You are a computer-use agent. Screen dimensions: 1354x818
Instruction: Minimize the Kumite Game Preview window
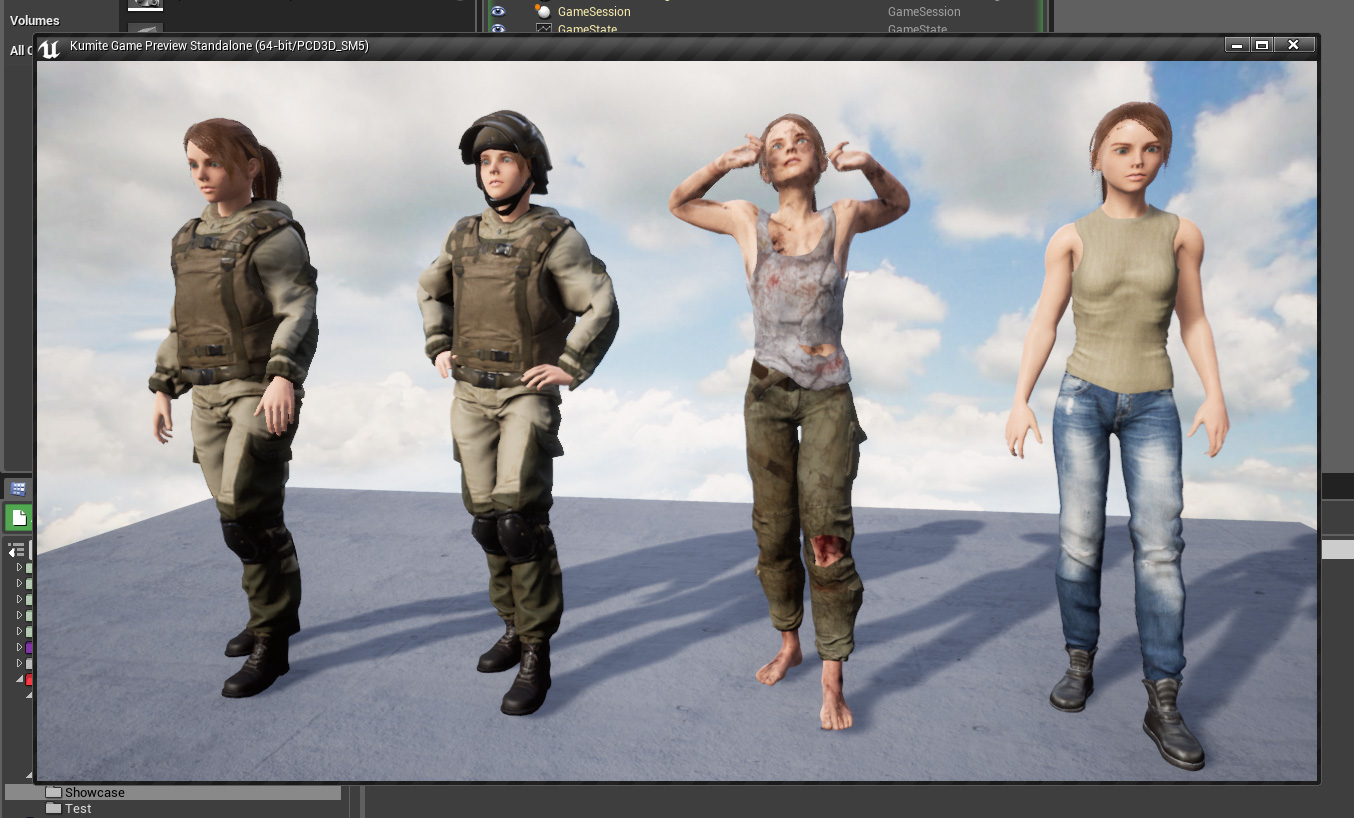[x=1238, y=45]
